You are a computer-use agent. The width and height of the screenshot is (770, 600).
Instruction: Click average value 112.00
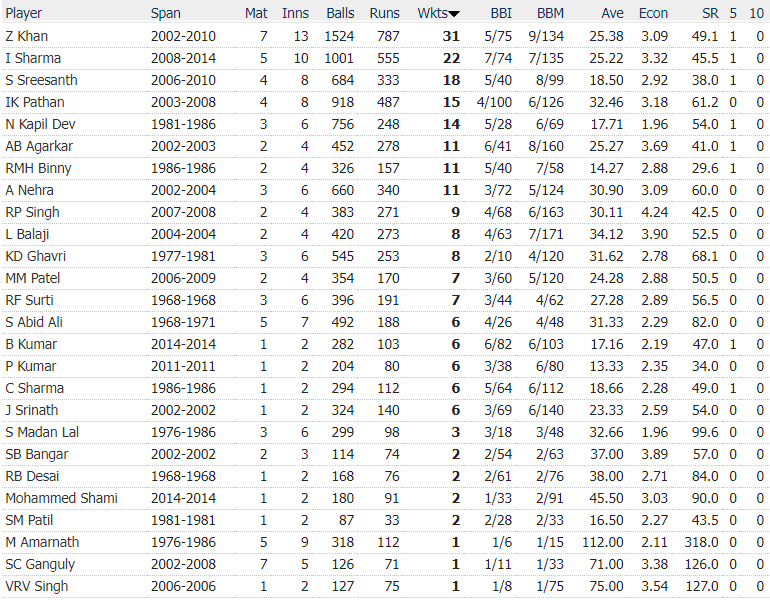click(603, 542)
